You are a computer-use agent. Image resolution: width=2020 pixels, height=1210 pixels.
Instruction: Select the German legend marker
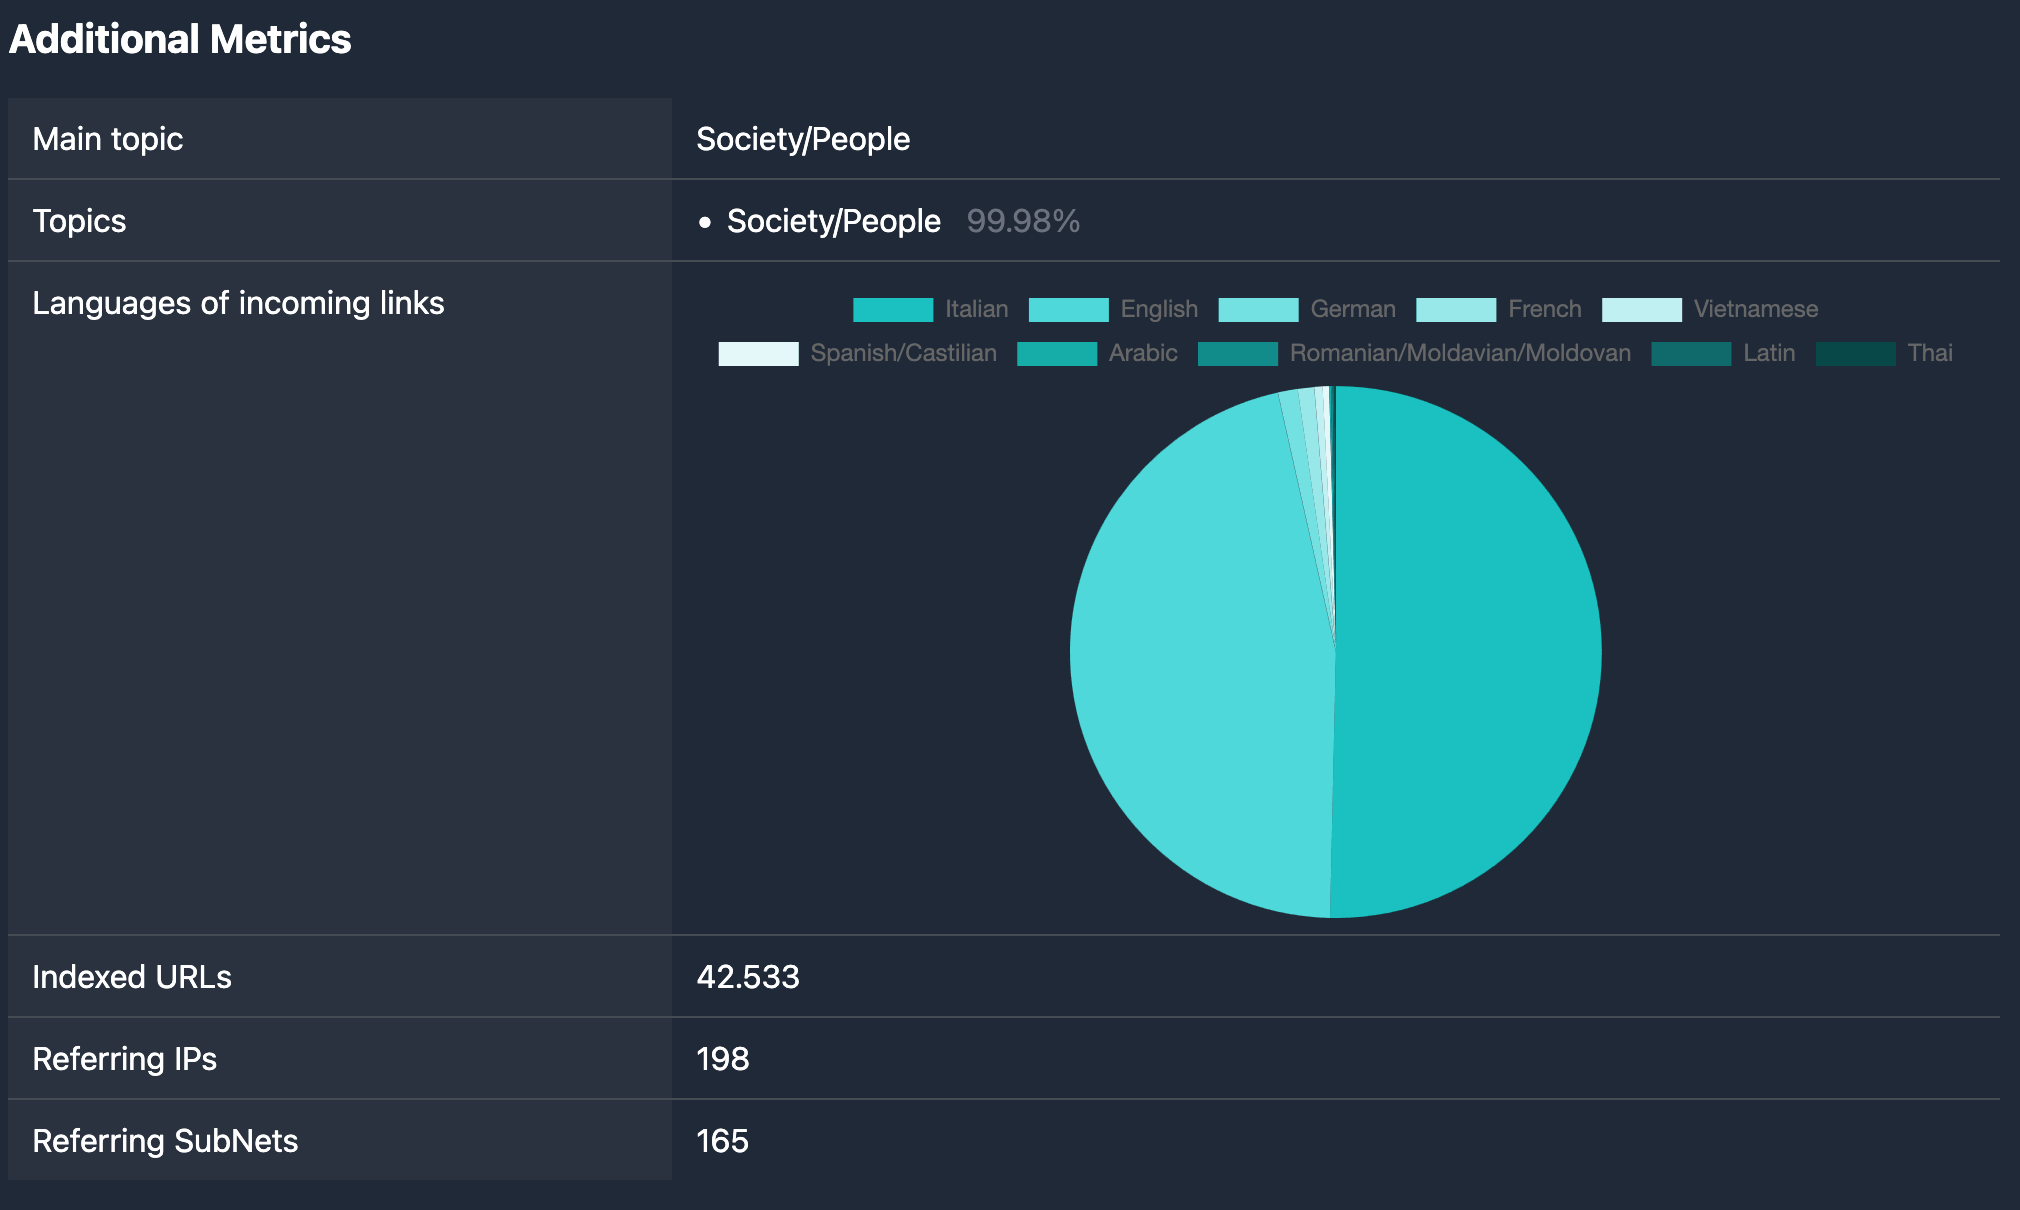pos(1258,309)
